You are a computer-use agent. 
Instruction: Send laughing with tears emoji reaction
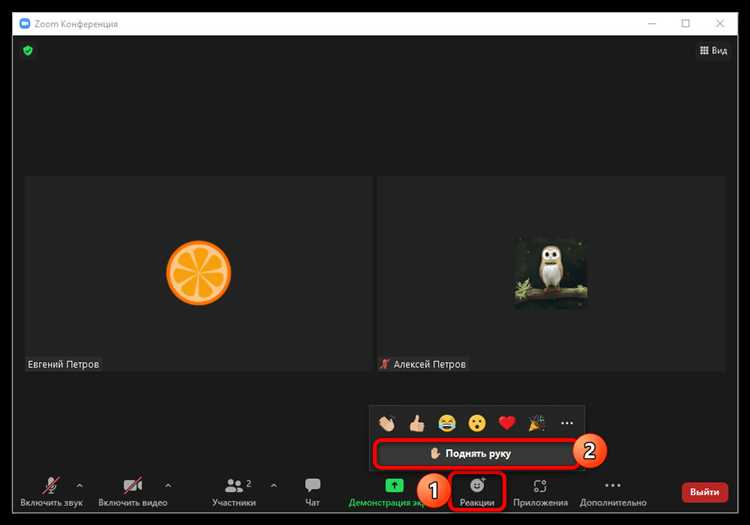click(x=447, y=423)
